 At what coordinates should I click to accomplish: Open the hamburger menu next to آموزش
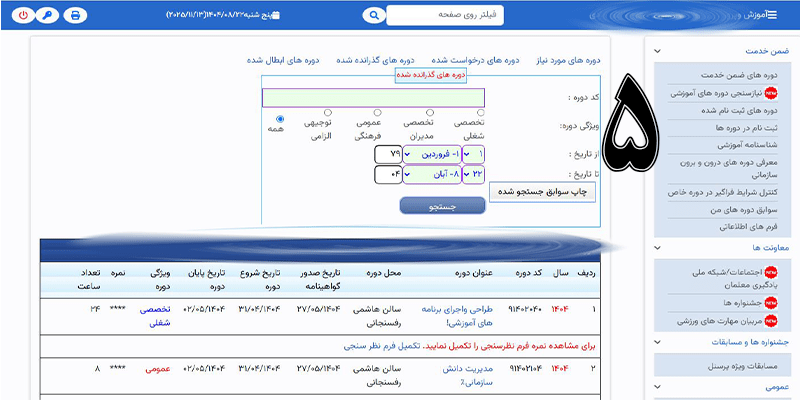772,15
